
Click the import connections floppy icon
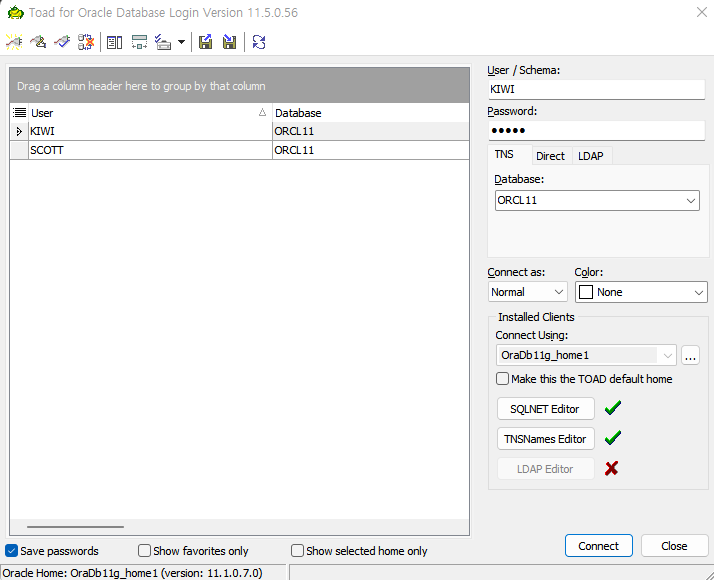click(x=230, y=42)
